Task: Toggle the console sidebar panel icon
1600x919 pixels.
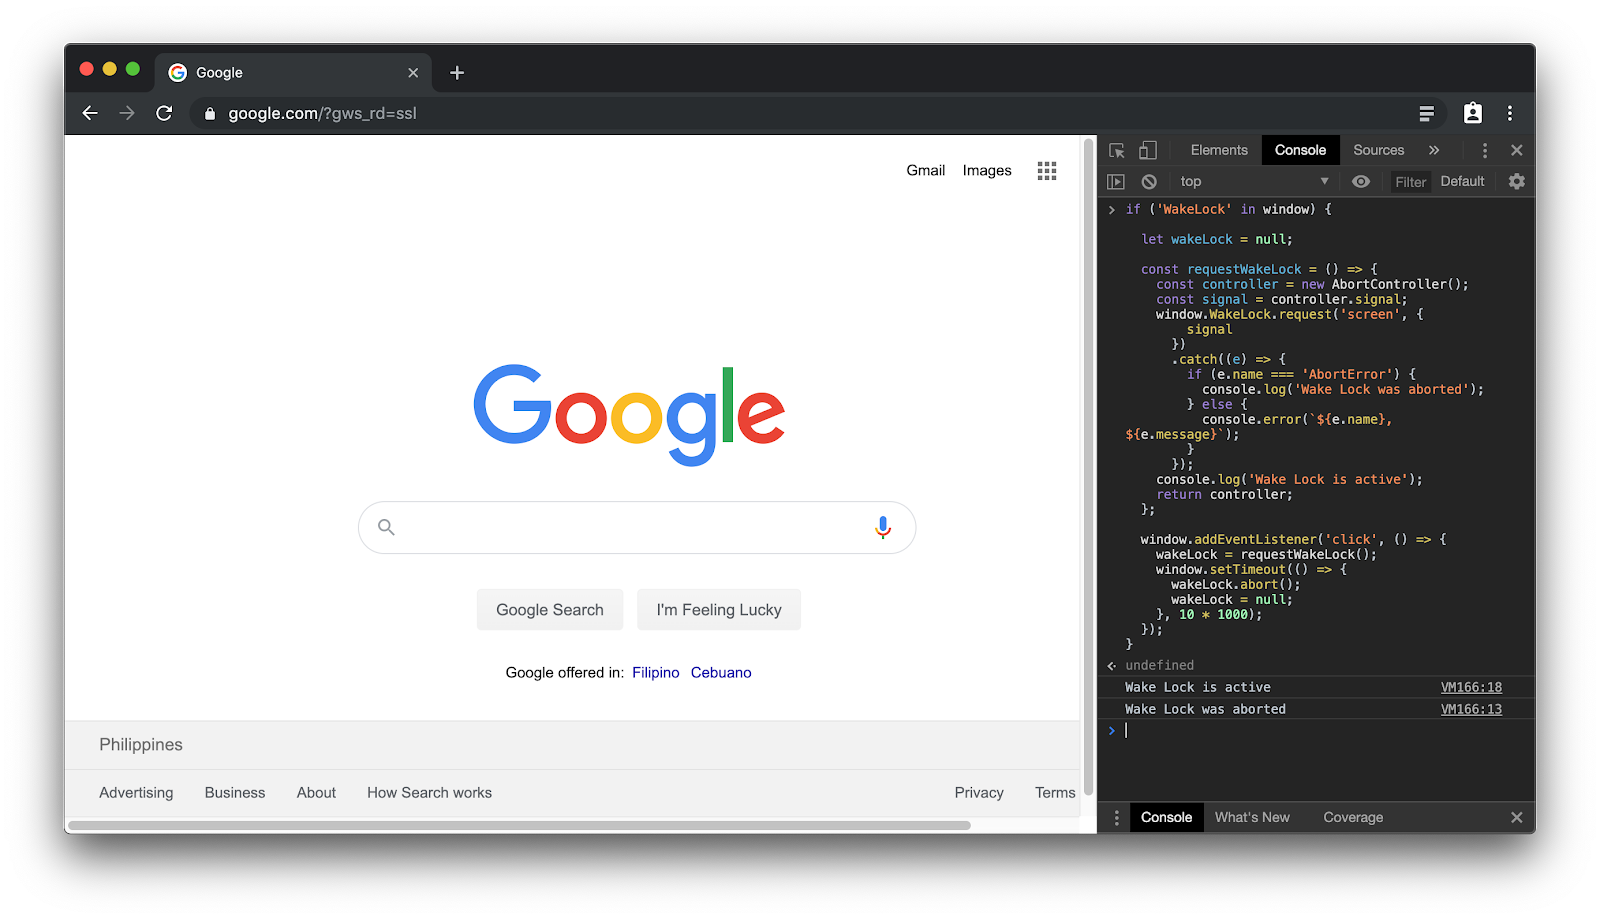Action: 1116,182
